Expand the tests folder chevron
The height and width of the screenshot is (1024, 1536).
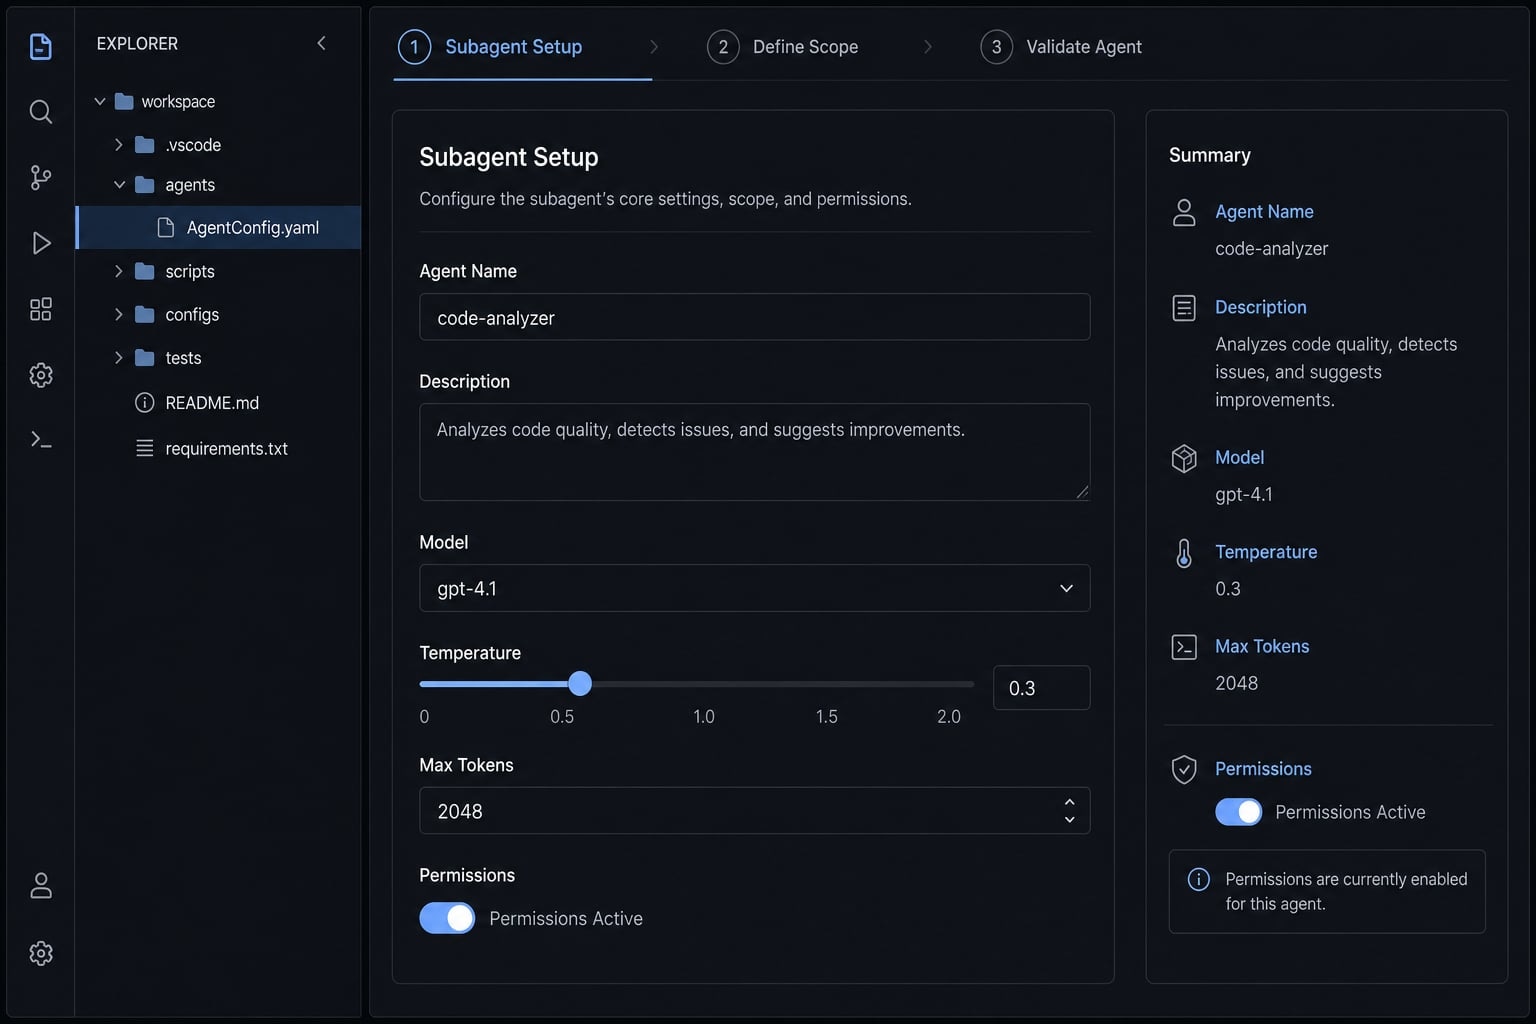coord(119,357)
